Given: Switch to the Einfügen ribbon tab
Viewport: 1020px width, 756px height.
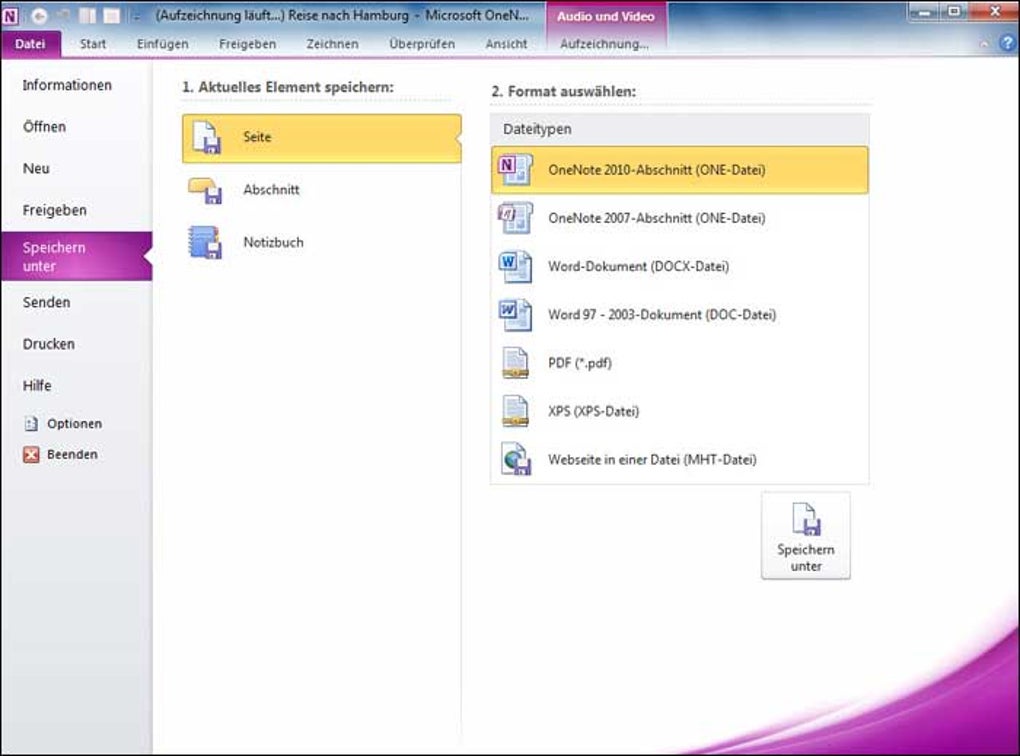Looking at the screenshot, I should (163, 44).
